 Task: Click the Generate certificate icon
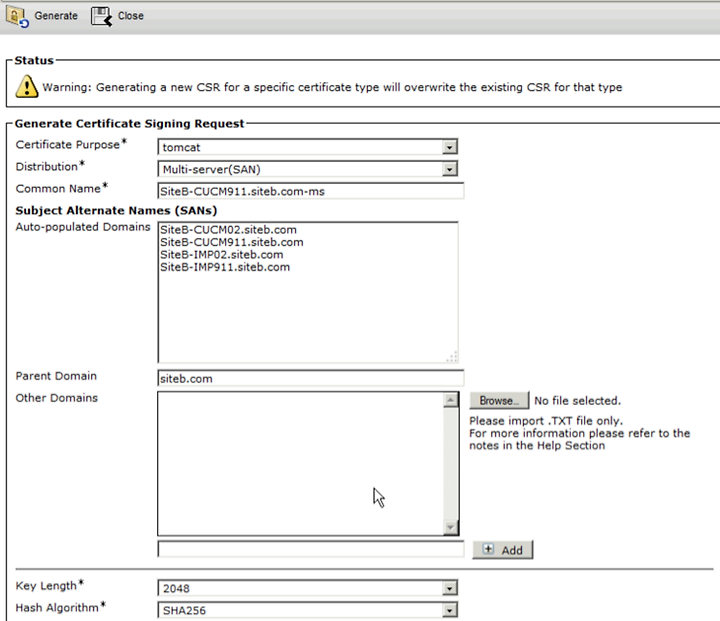click(x=17, y=17)
